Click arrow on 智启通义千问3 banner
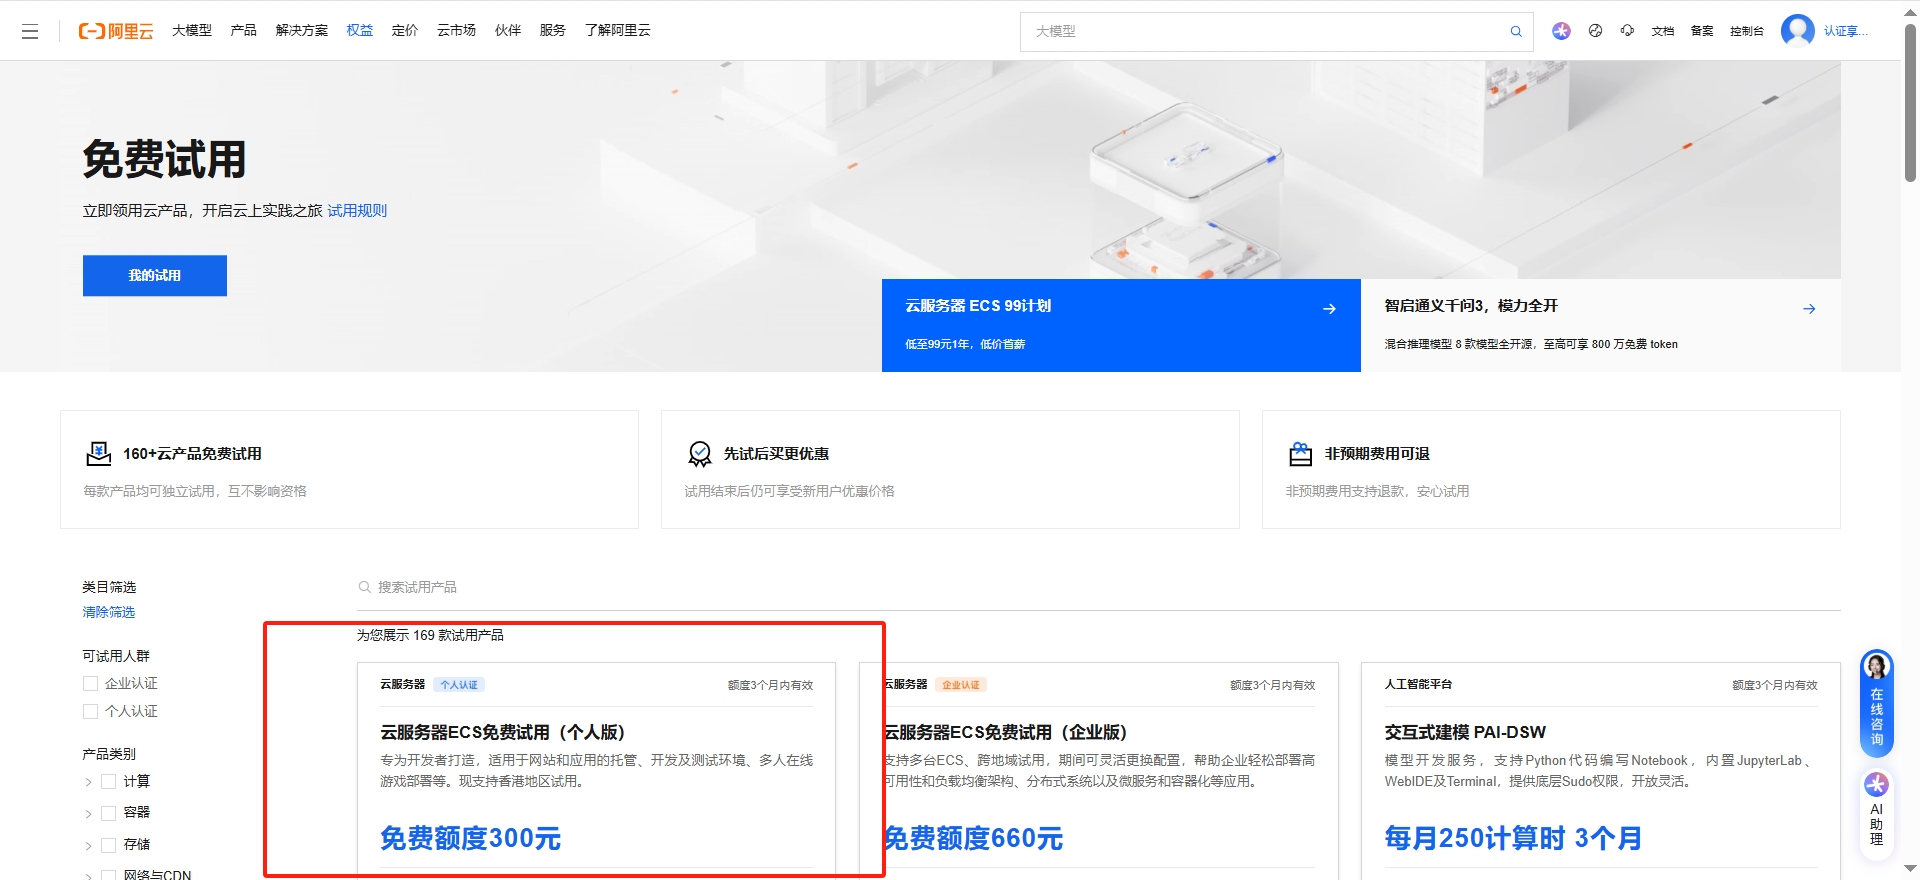 1809,309
